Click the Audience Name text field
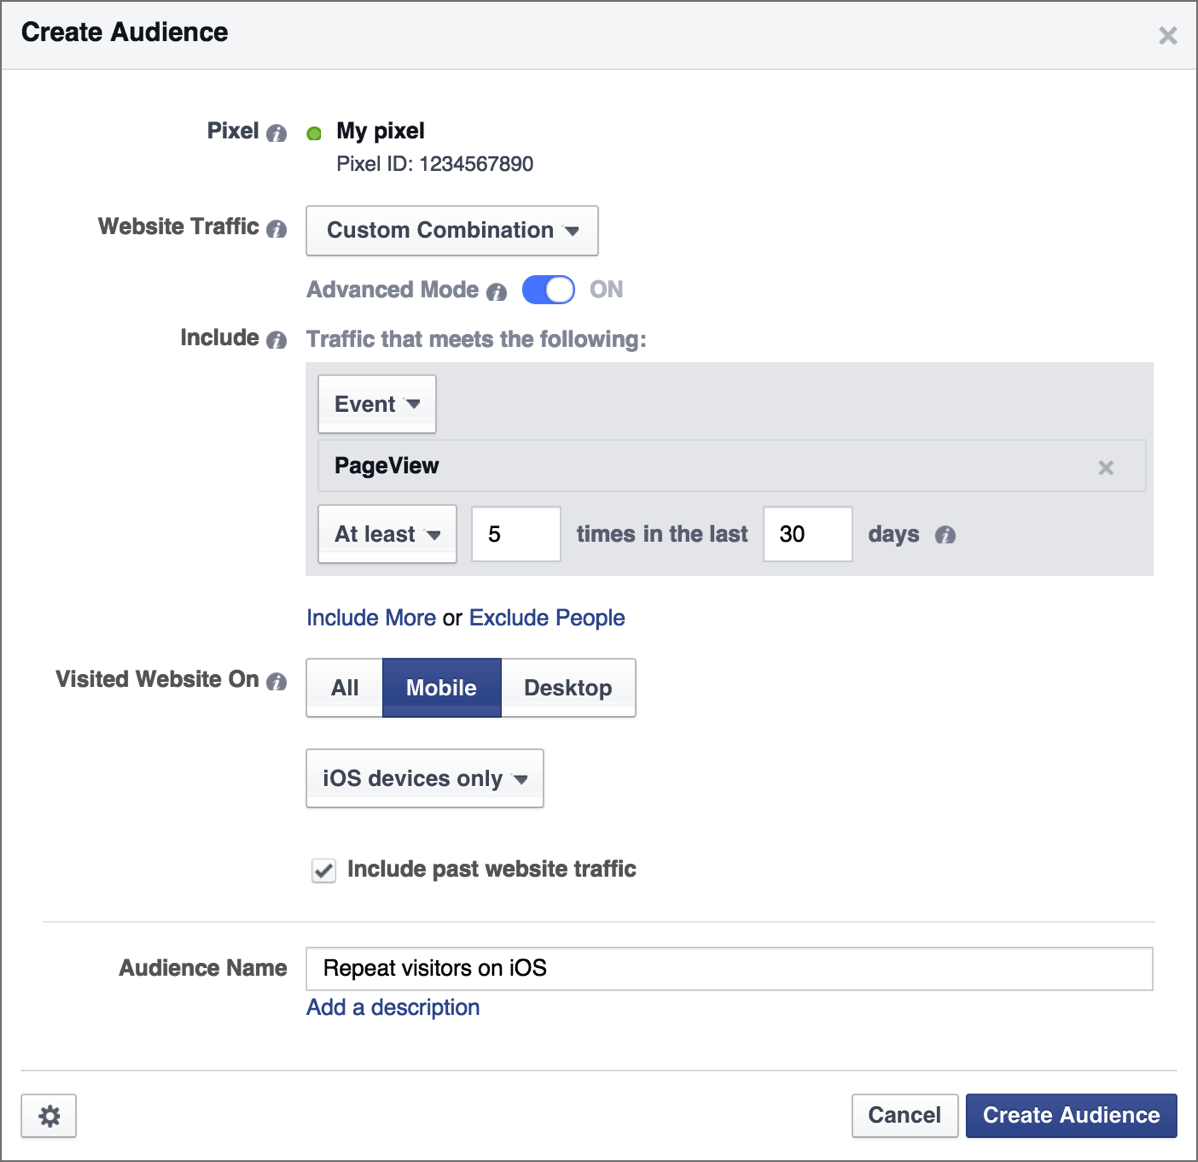 click(x=730, y=969)
